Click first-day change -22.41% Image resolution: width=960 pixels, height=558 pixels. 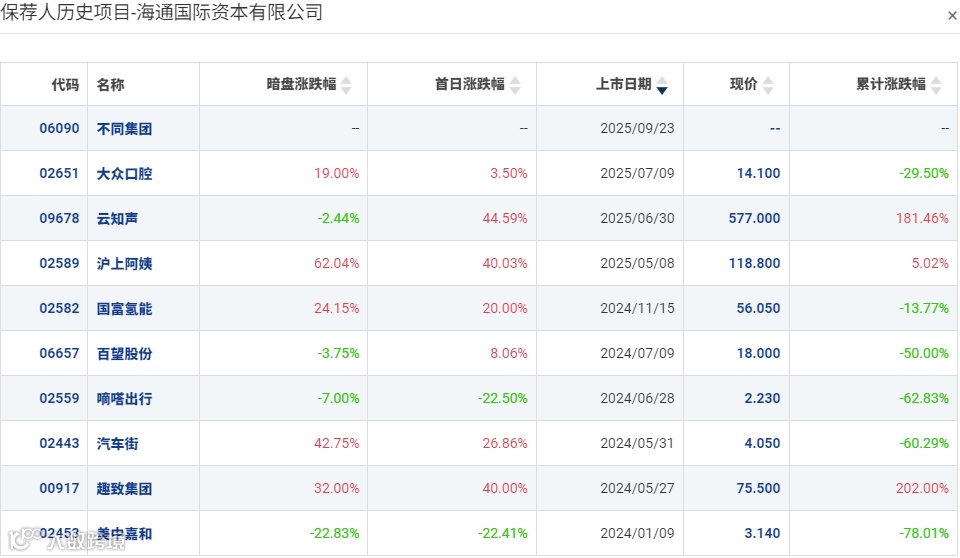[503, 533]
